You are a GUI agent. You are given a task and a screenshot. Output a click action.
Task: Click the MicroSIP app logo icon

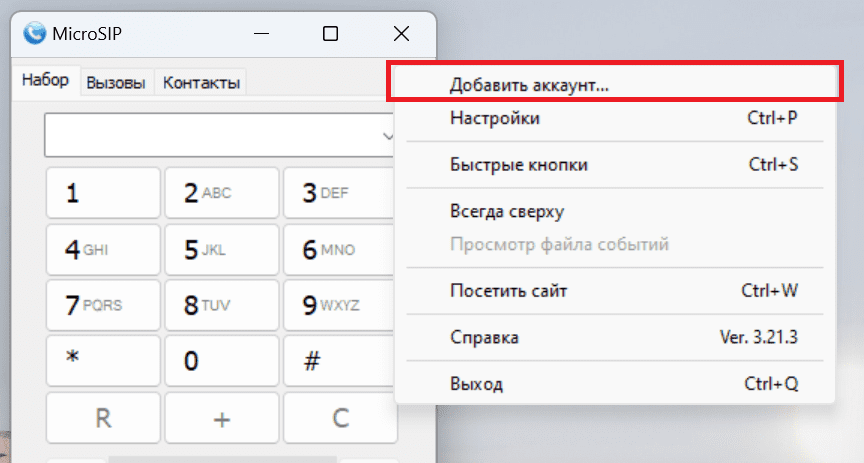[x=34, y=34]
